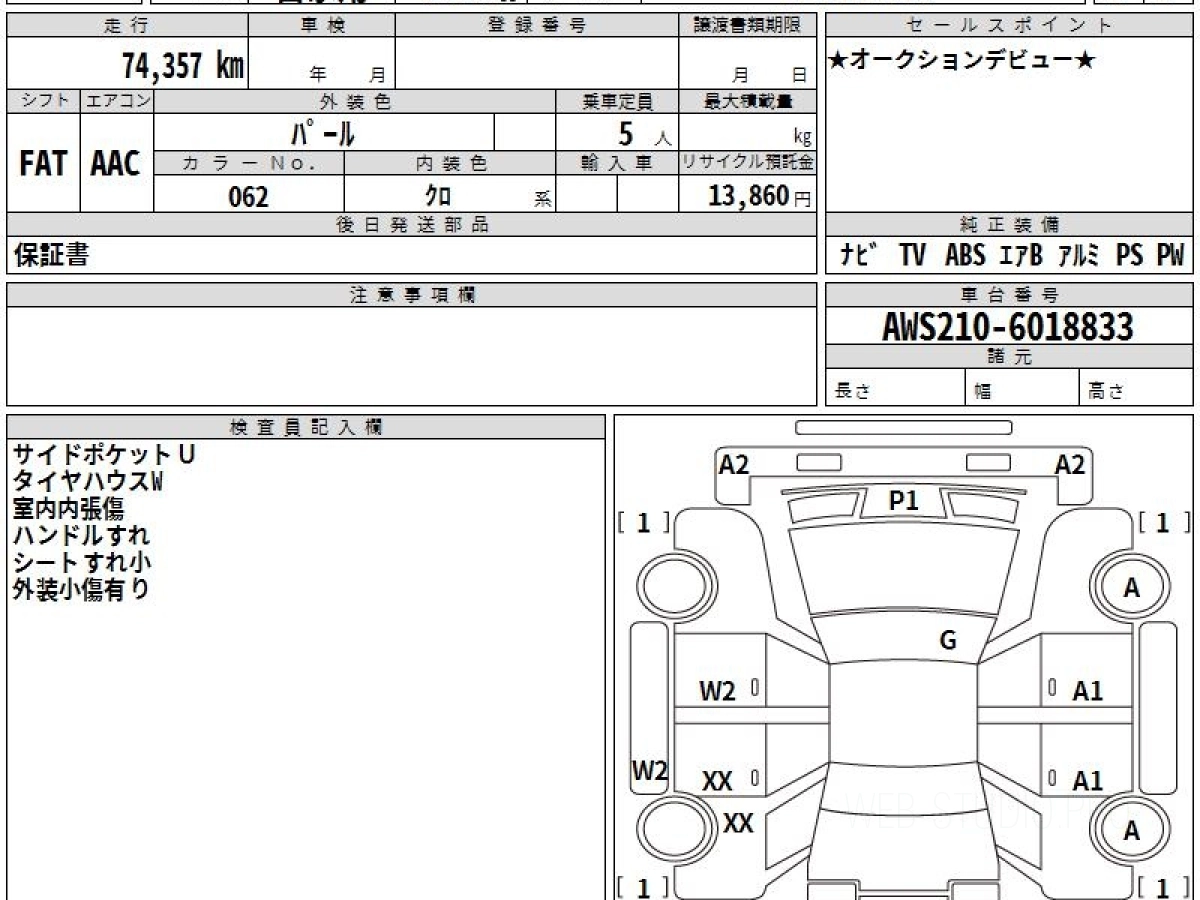Select the 登録番号 header
This screenshot has width=1200, height=900.
(x=537, y=26)
